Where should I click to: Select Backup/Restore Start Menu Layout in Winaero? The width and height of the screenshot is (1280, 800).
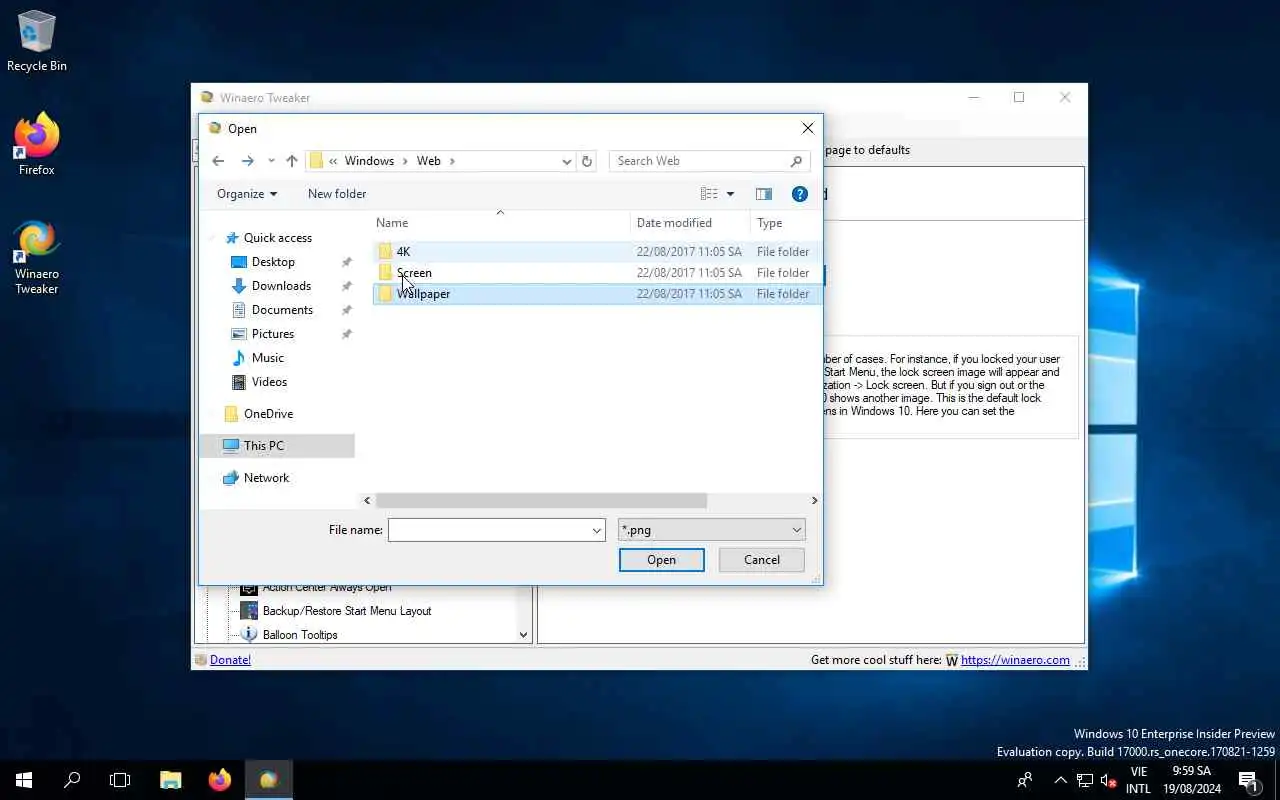click(336, 611)
